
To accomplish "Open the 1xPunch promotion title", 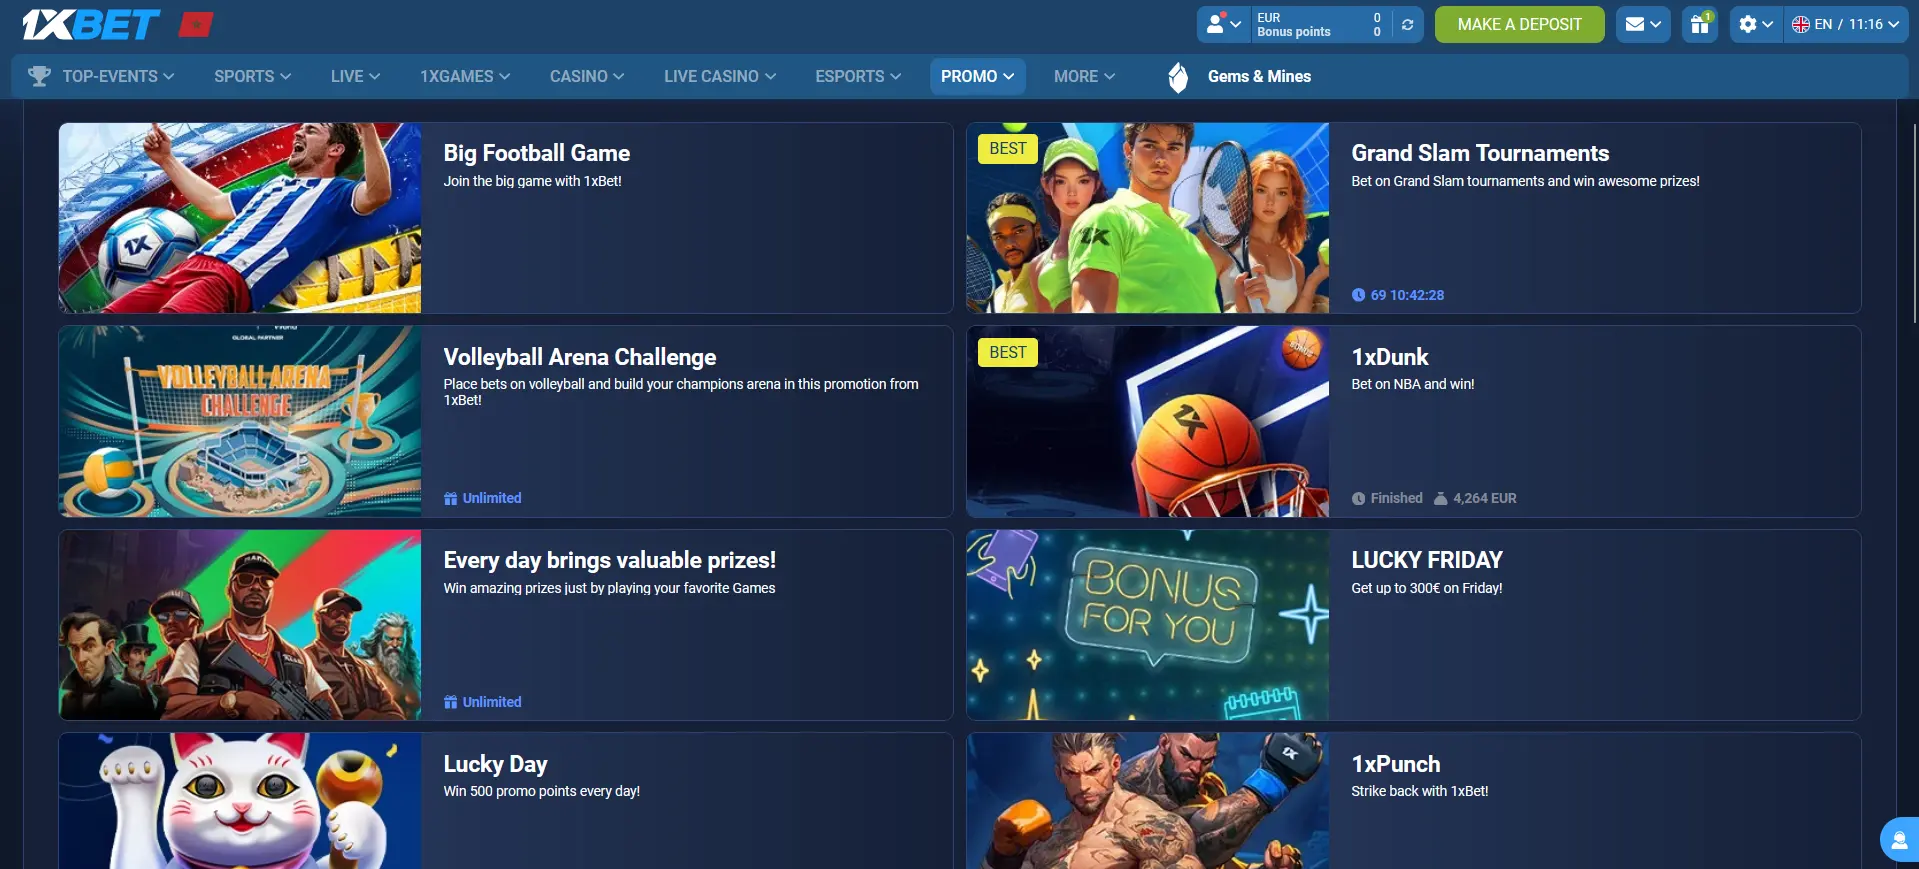I will (1396, 764).
